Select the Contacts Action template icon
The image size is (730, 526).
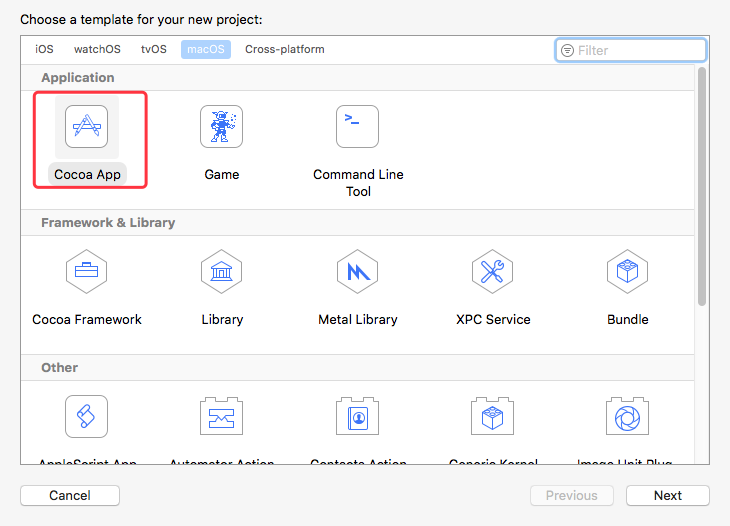(x=357, y=416)
